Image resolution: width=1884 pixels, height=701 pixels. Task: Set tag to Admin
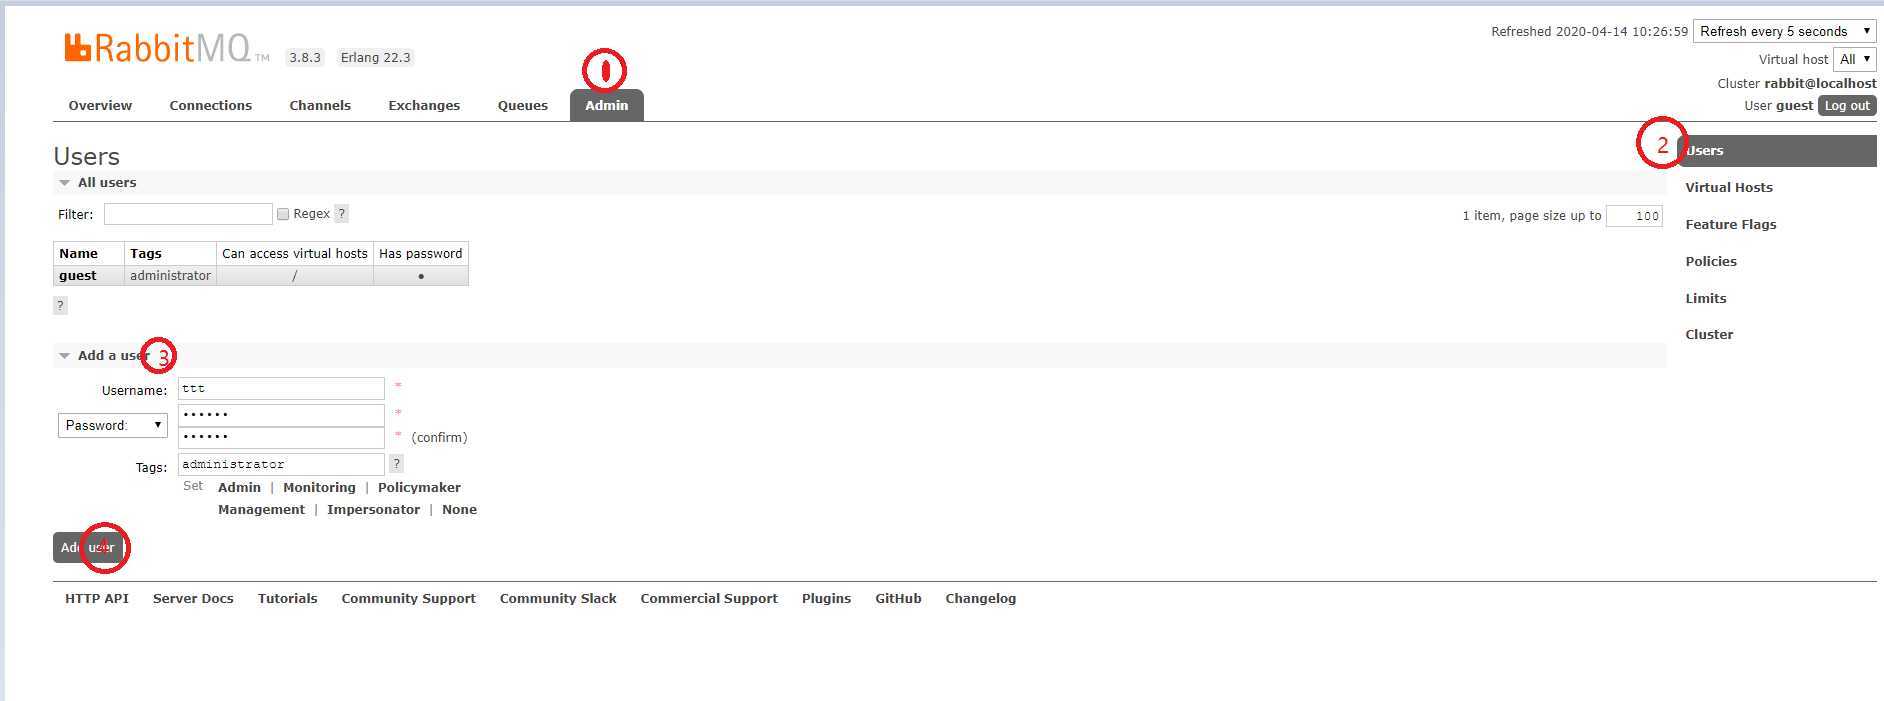[239, 487]
